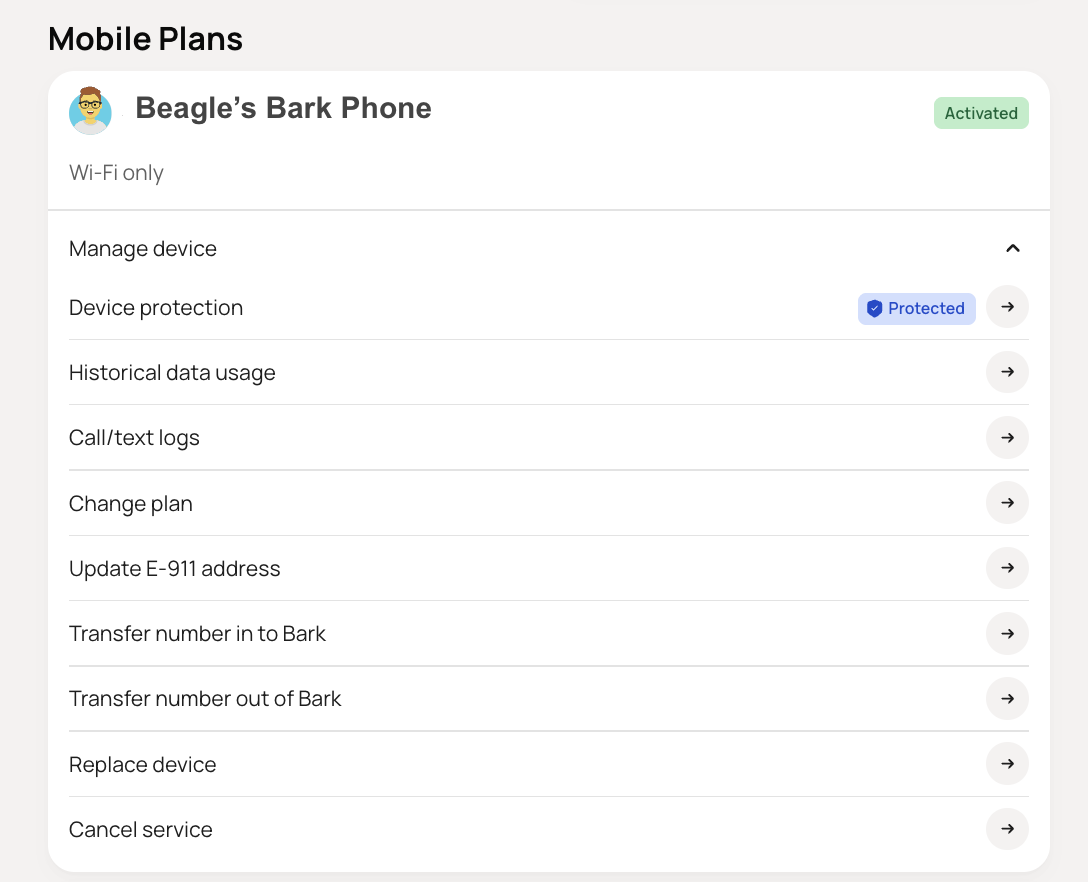Viewport: 1088px width, 882px height.
Task: Click the Beagle's Bark Phone title
Action: point(283,108)
